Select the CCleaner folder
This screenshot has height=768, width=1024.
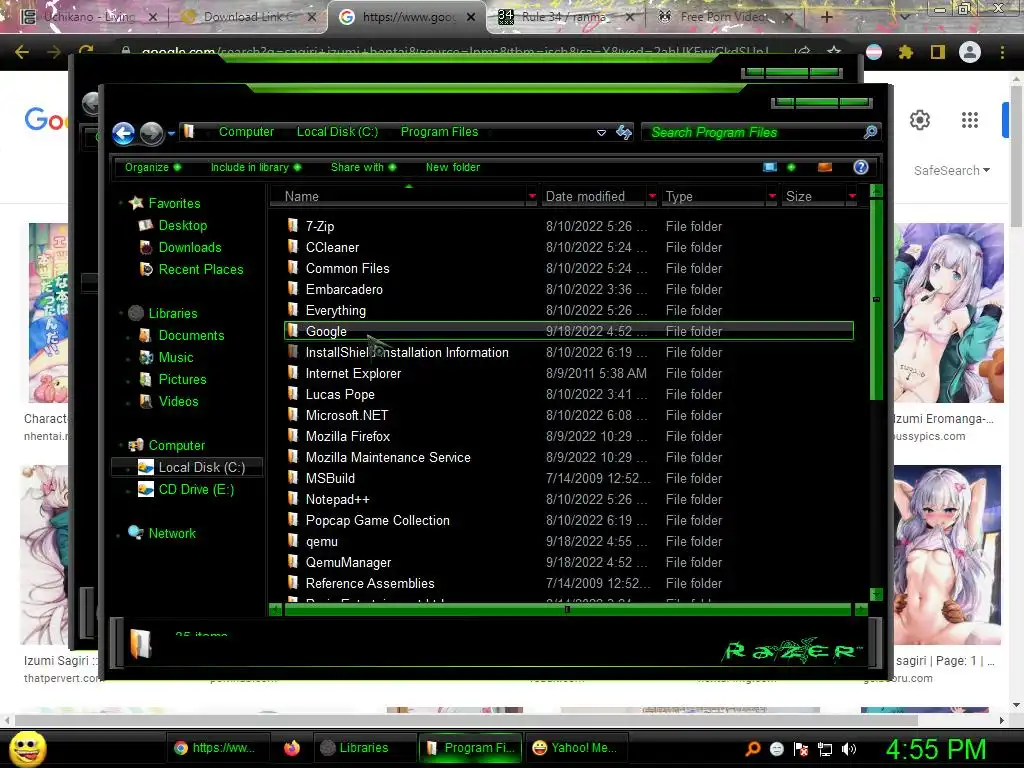point(332,248)
